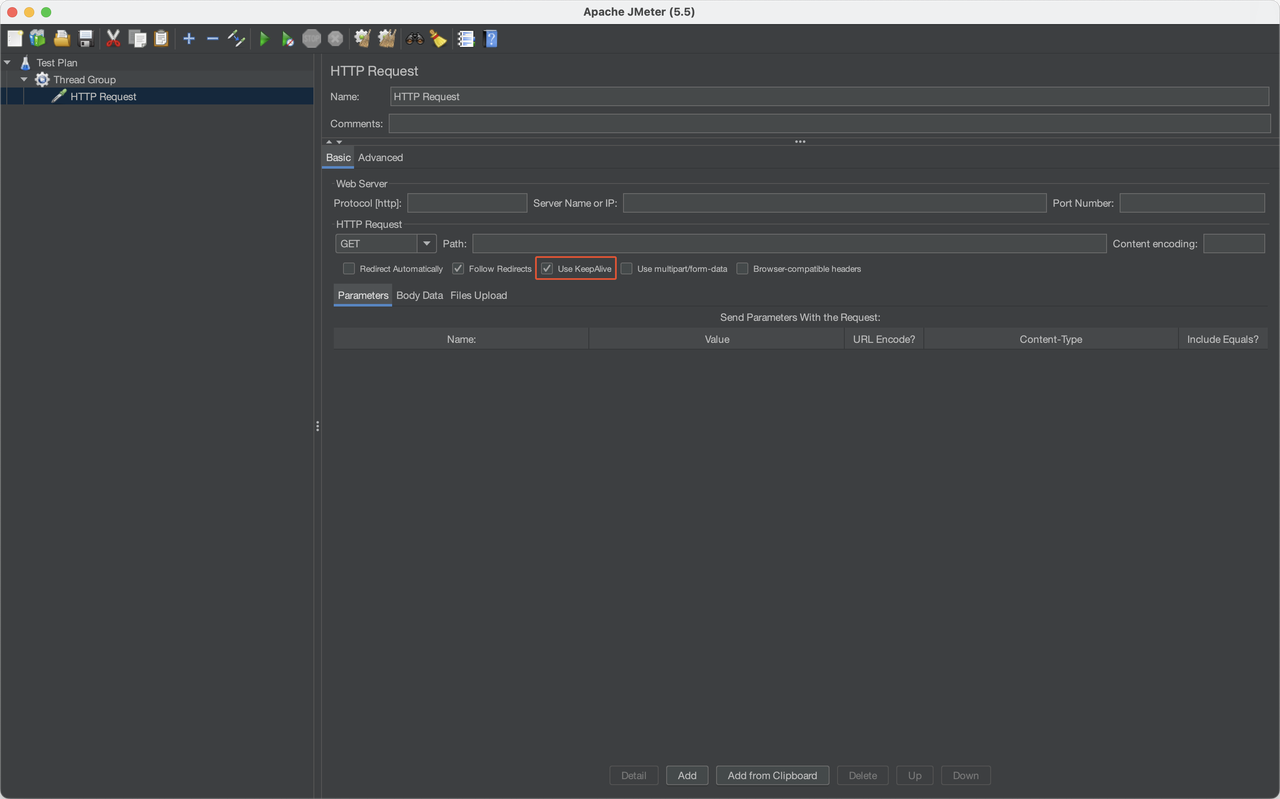Screen dimensions: 1280x799
Task: Clear all results with the double broom icon
Action: click(387, 38)
